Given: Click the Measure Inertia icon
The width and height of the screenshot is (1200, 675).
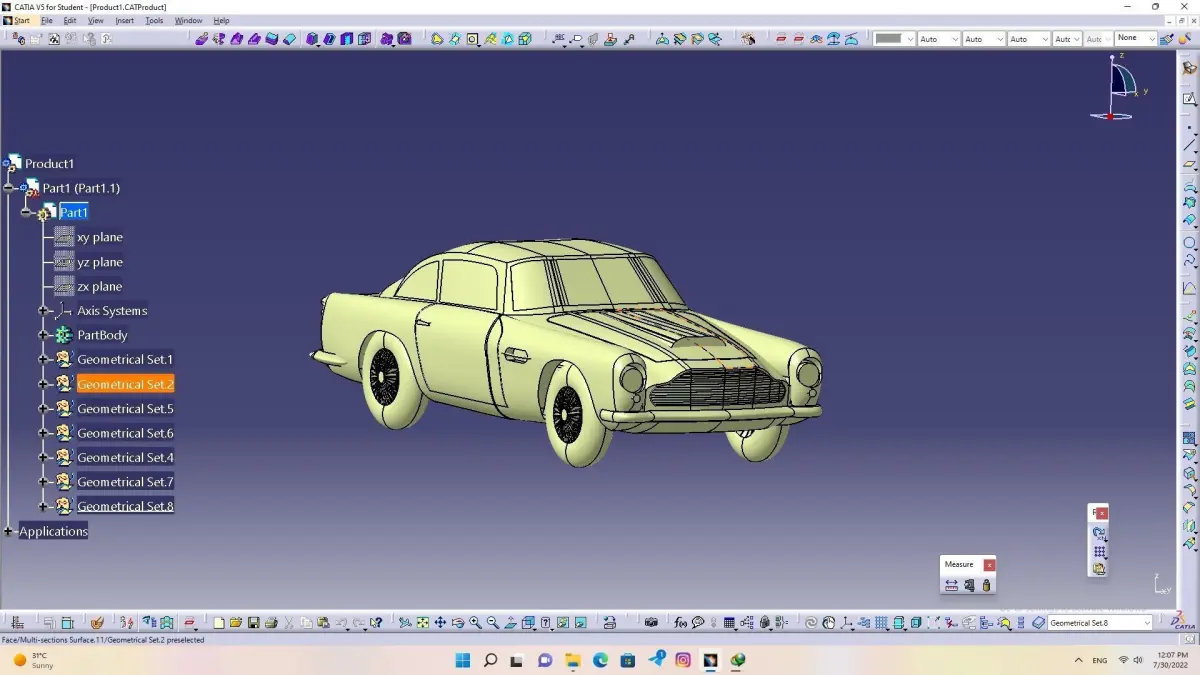Looking at the screenshot, I should (x=986, y=585).
